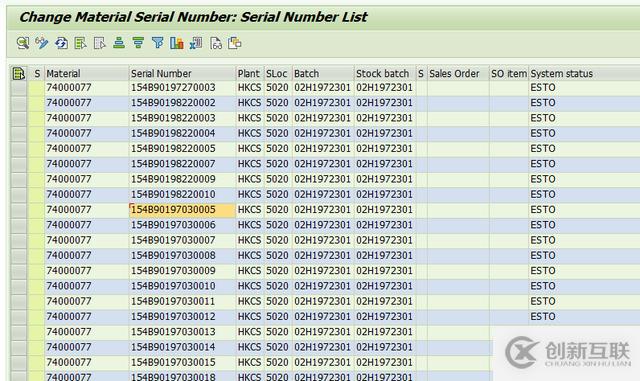Toggle Display/Change mode pencil icon
Screen dimensions: 640x381
pyautogui.click(x=42, y=43)
